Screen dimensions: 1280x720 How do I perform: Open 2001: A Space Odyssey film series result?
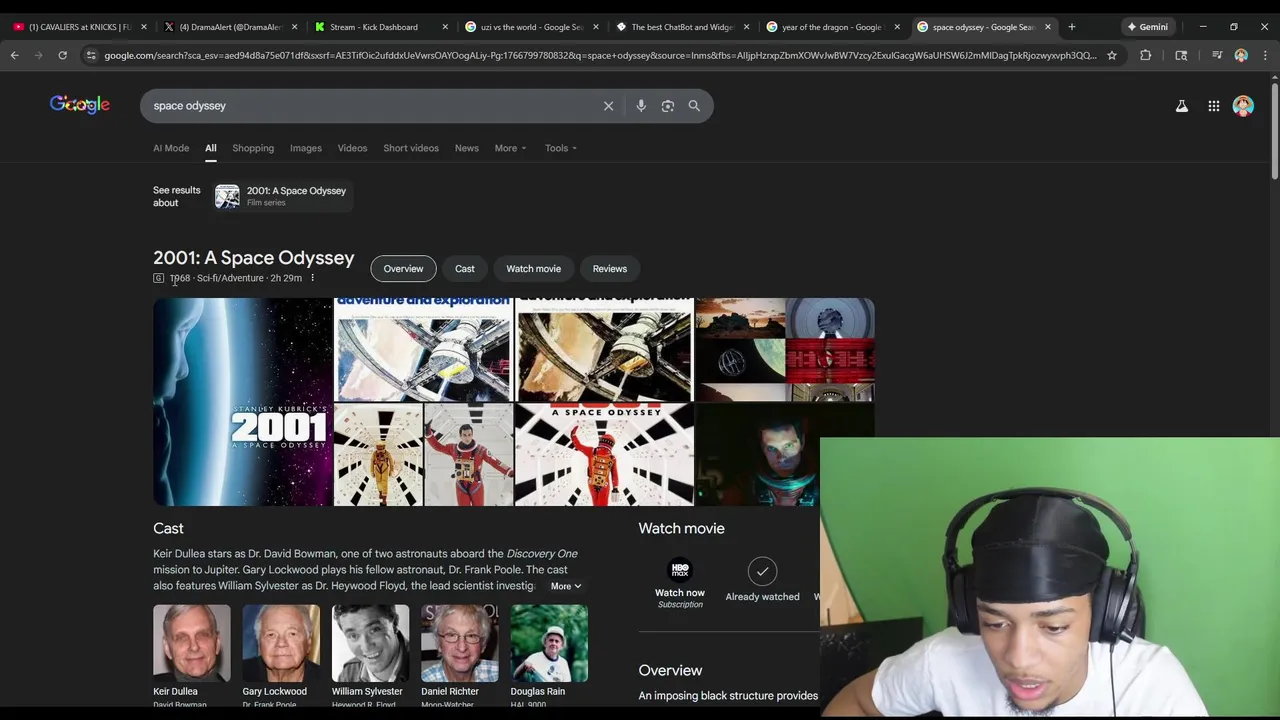coord(284,196)
